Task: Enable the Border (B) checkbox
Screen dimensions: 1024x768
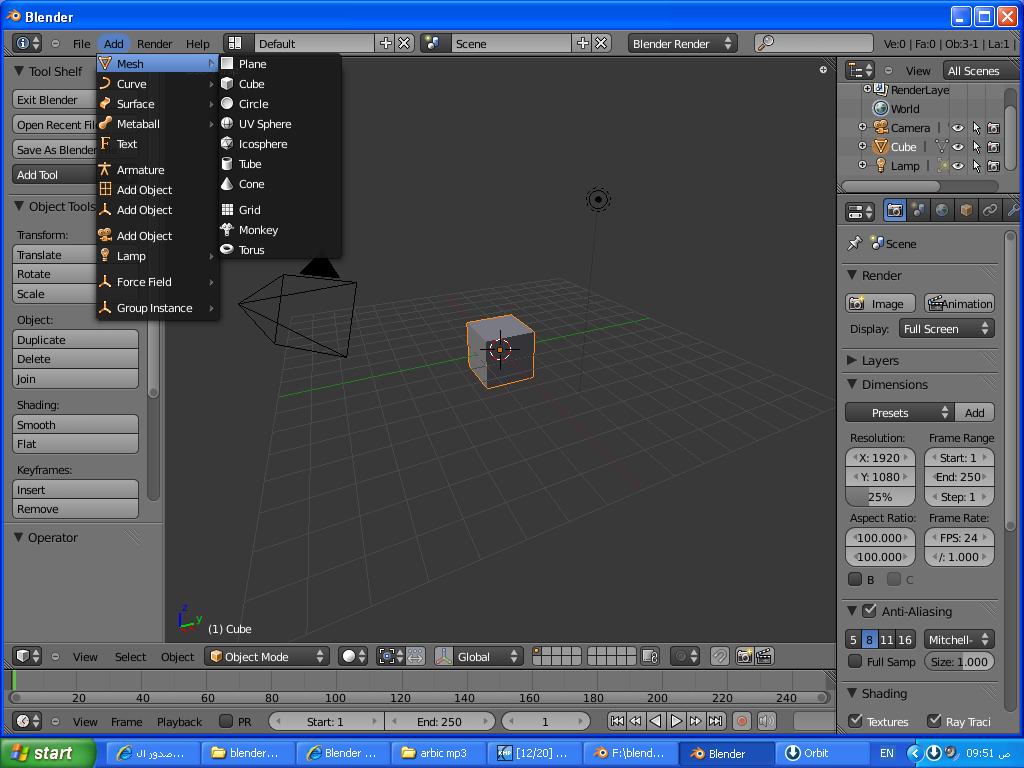Action: pos(855,579)
